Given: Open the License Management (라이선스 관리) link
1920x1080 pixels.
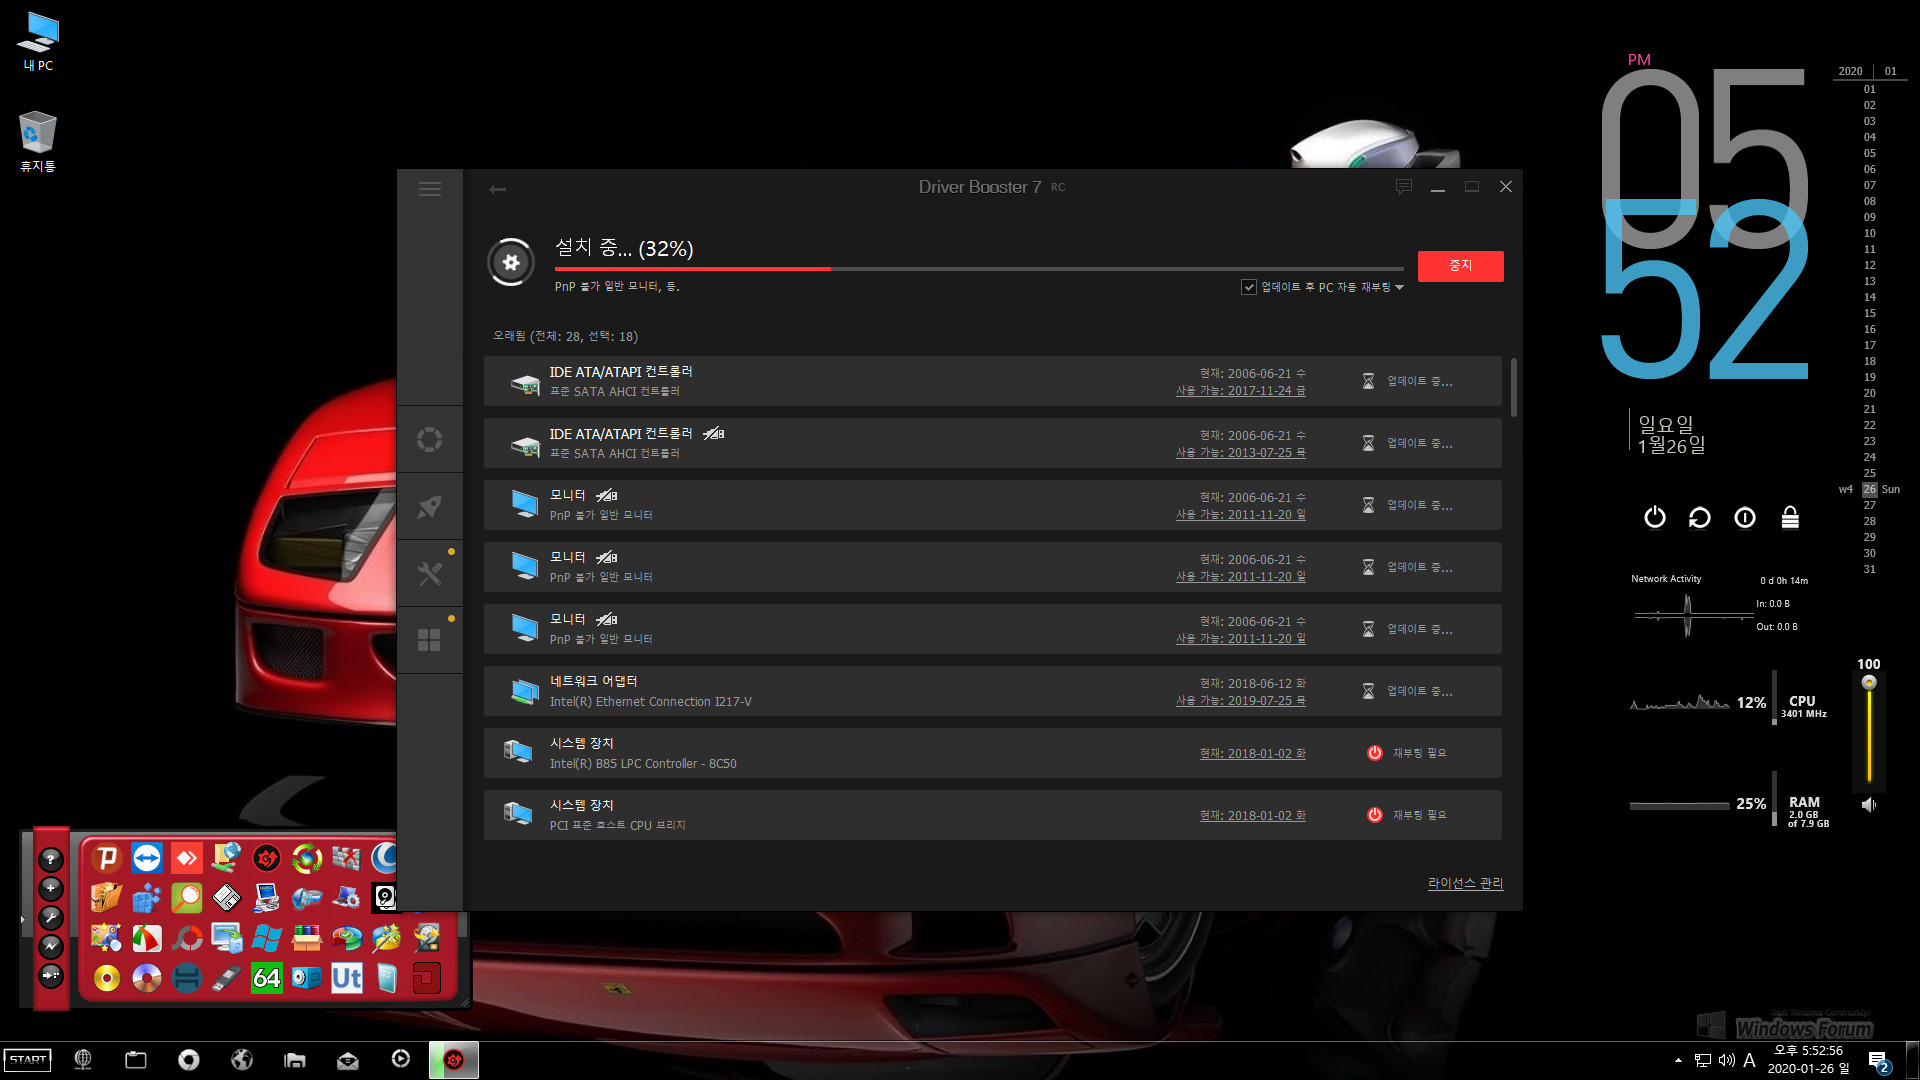Looking at the screenshot, I should tap(1465, 883).
